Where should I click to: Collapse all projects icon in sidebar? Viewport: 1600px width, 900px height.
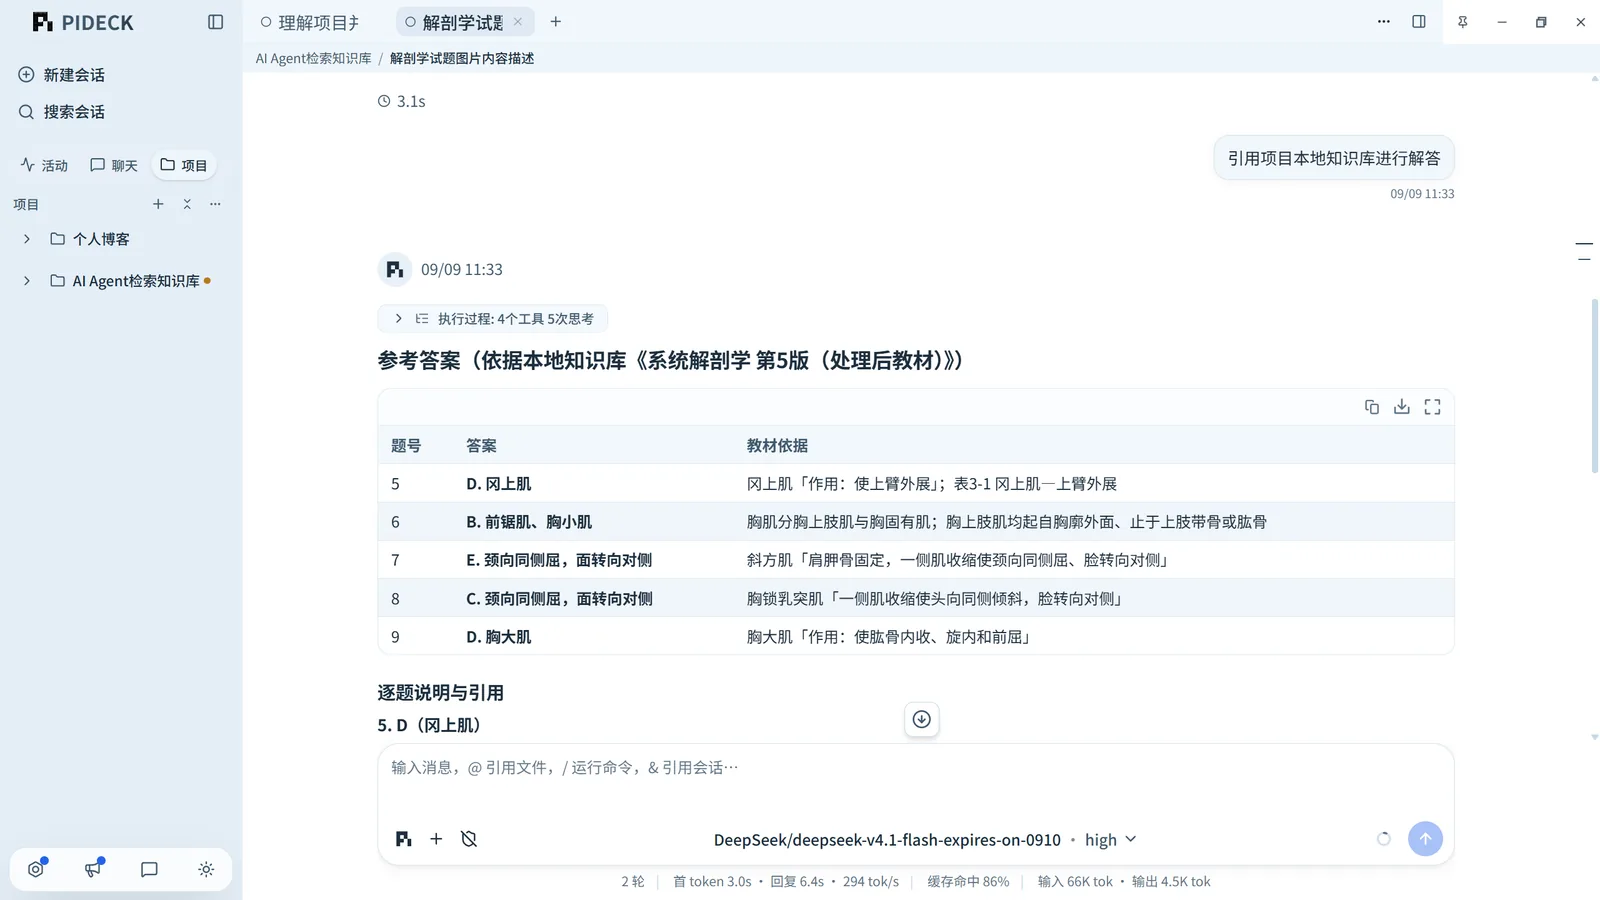pyautogui.click(x=187, y=204)
